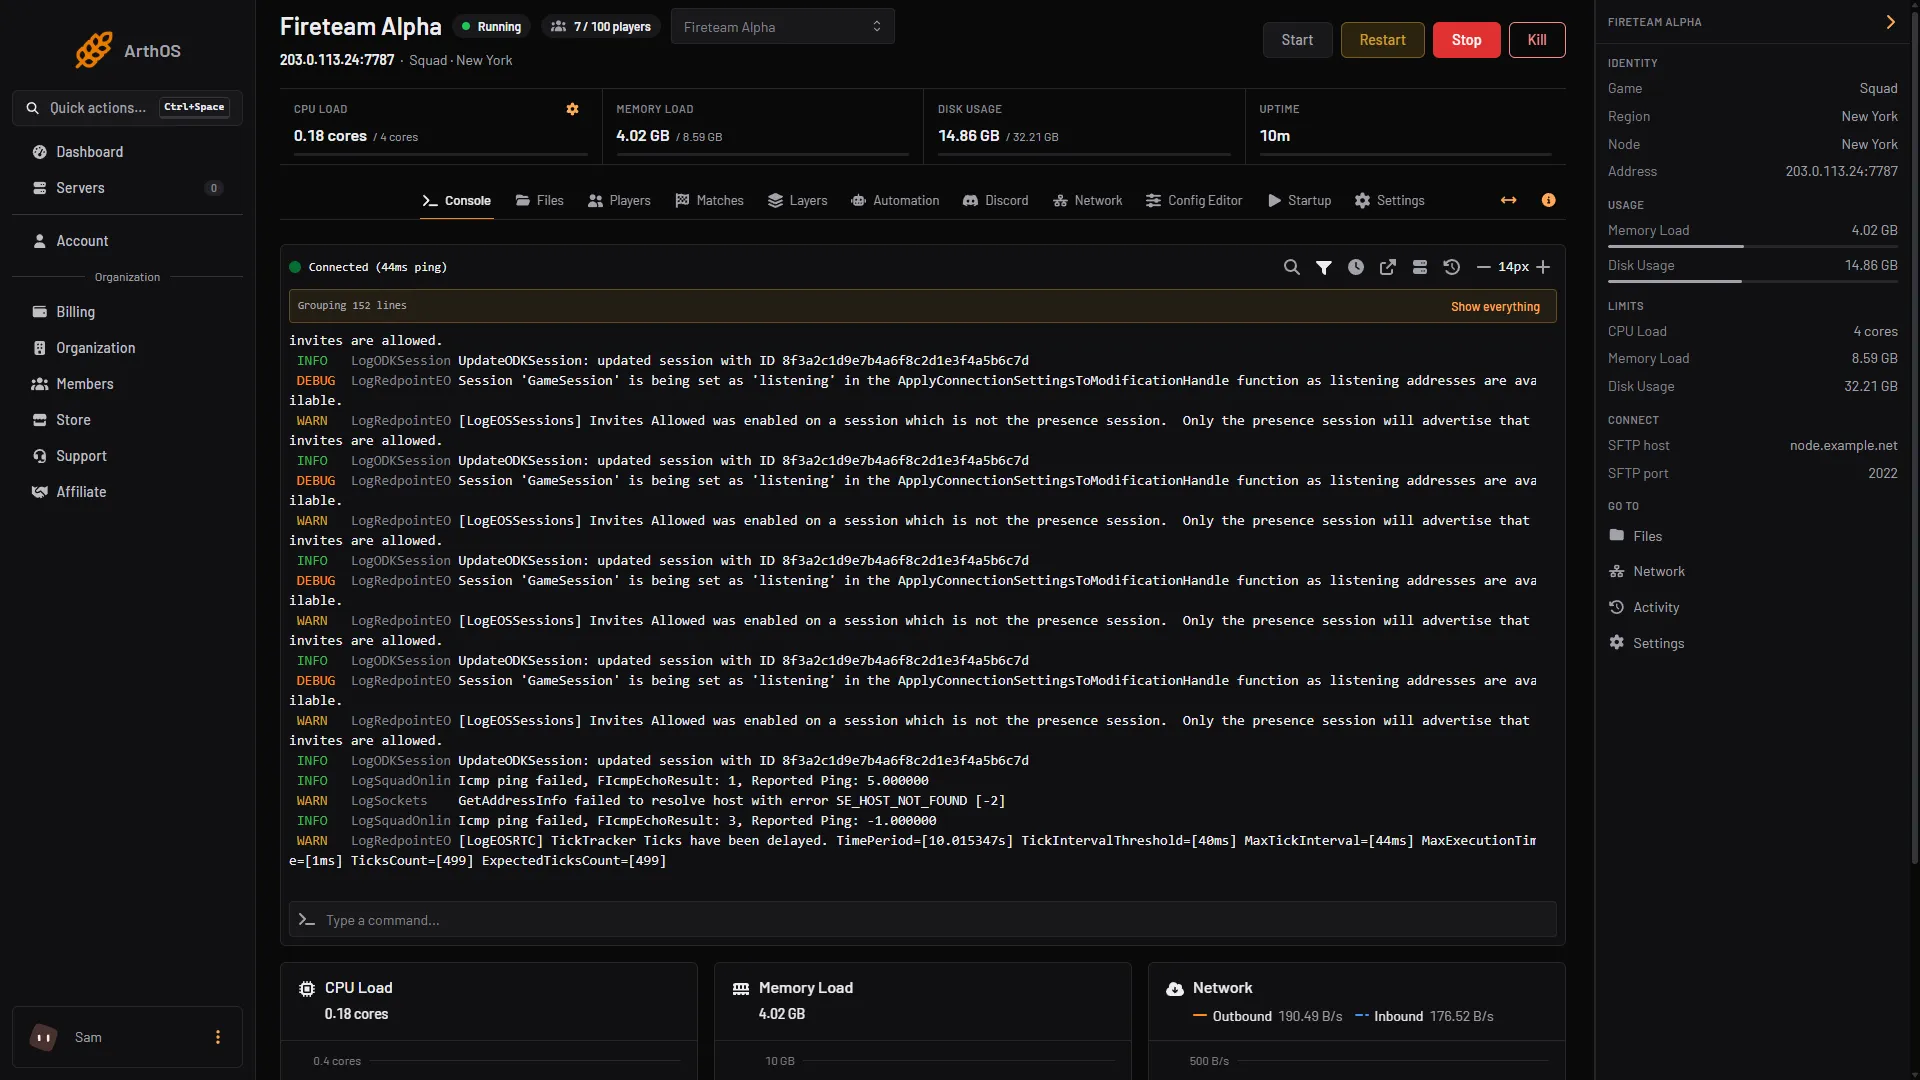This screenshot has height=1080, width=1920.
Task: Open the Settings tab in server tabs
Action: click(x=1390, y=201)
